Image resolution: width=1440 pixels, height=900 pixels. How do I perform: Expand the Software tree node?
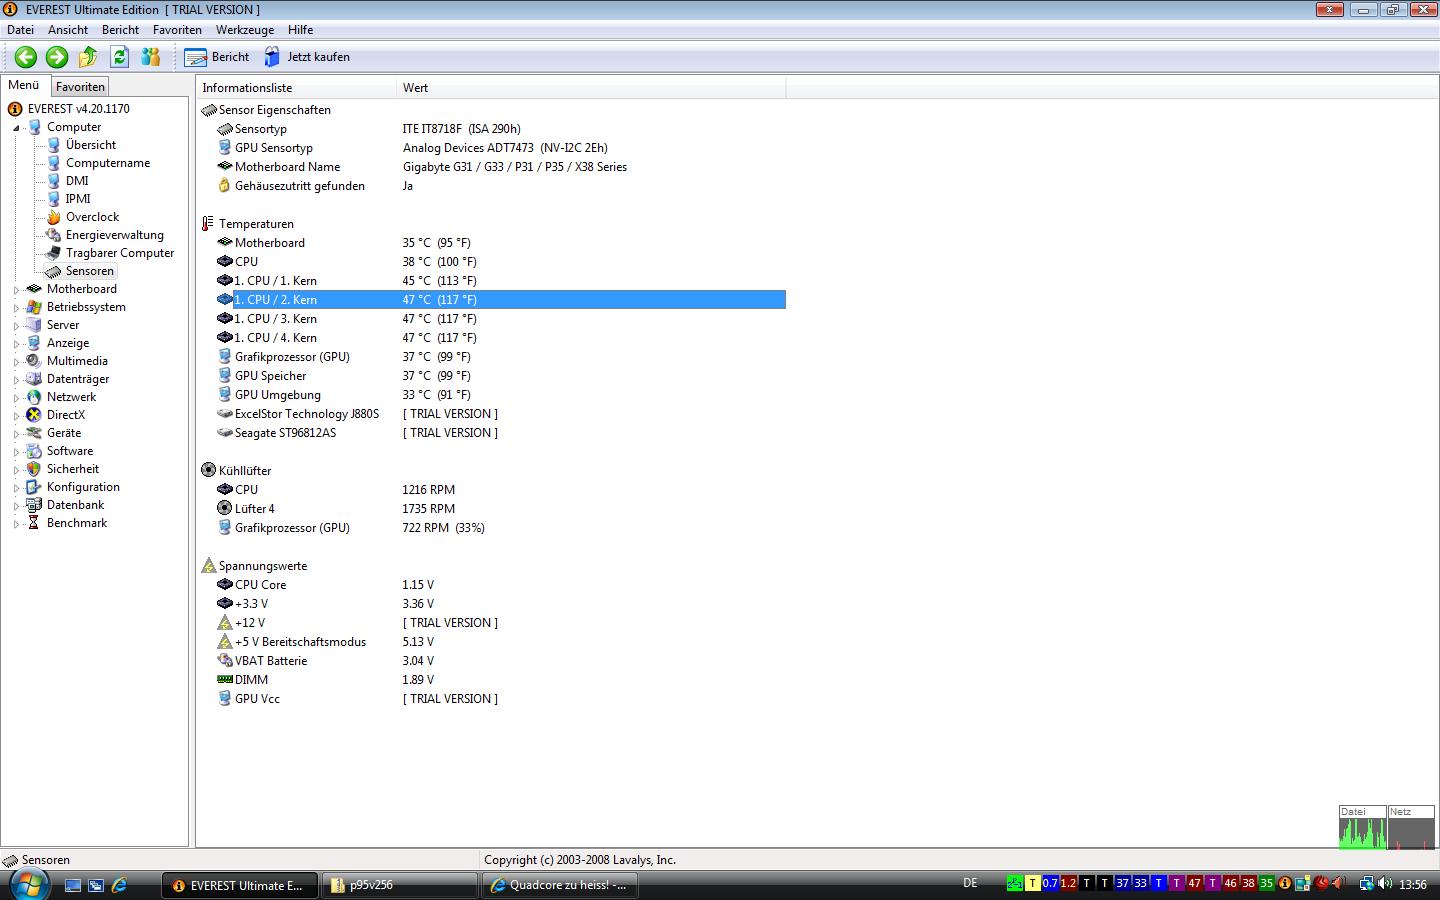pyautogui.click(x=16, y=452)
